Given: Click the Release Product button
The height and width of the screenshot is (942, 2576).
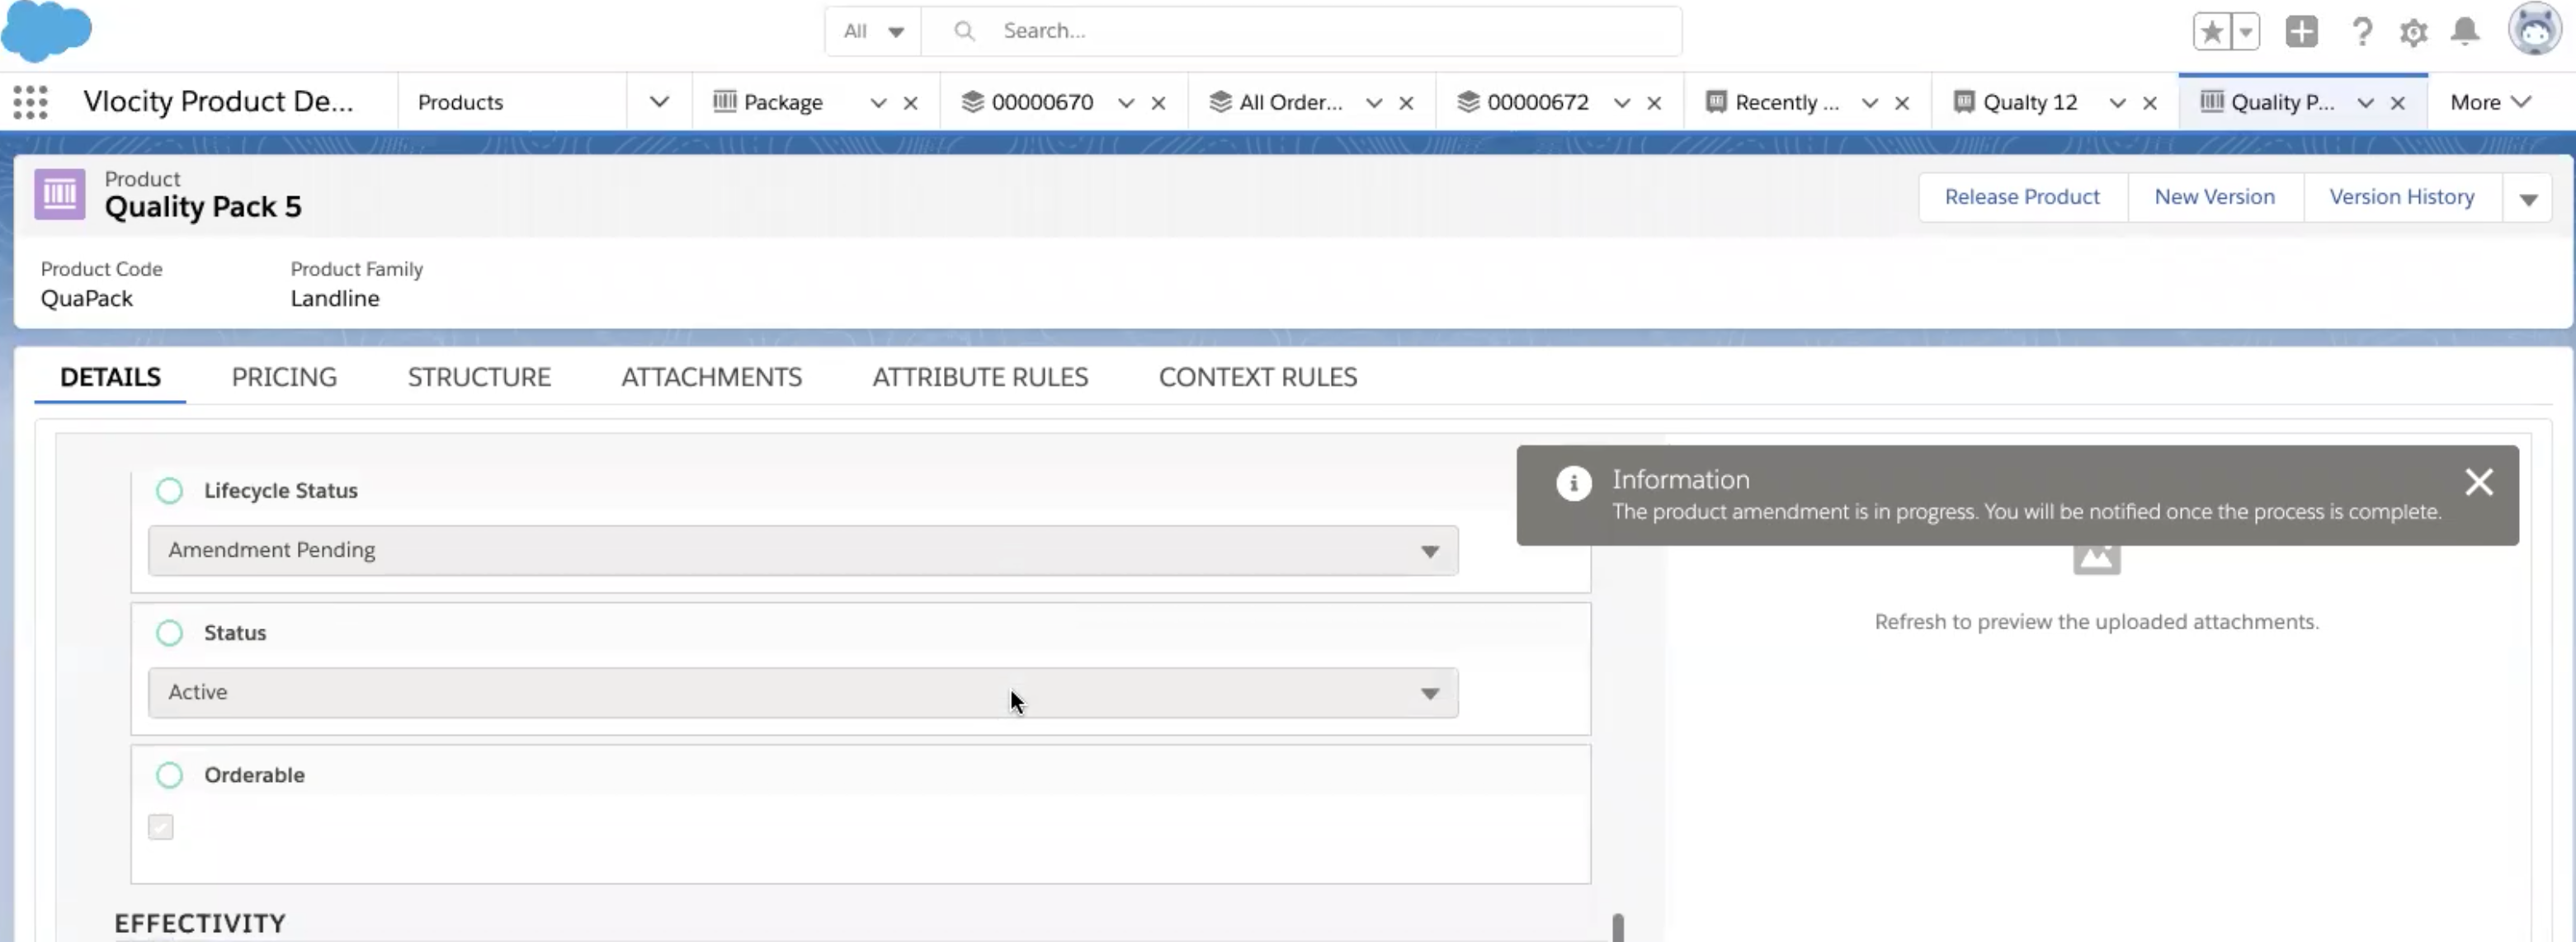Looking at the screenshot, I should pos(2022,197).
